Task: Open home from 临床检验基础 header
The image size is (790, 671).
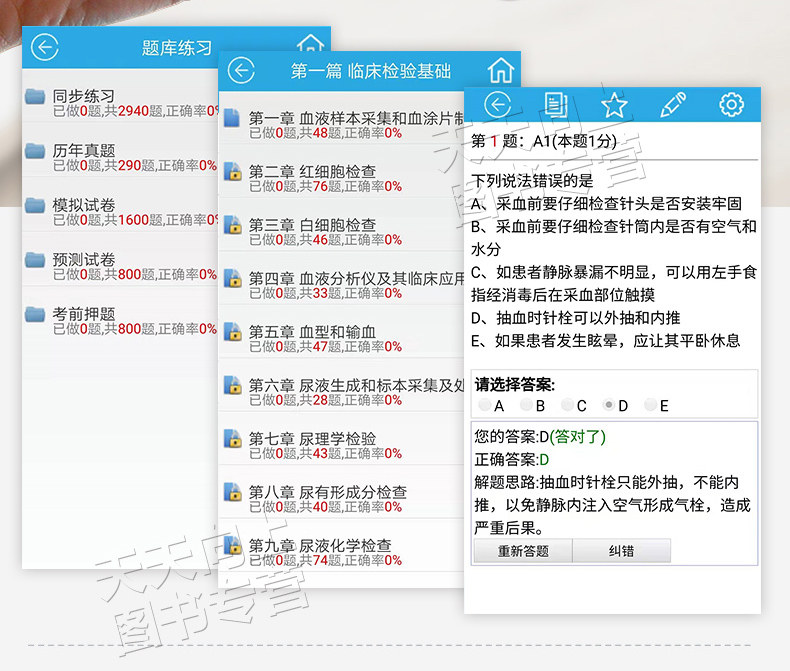Action: [501, 71]
